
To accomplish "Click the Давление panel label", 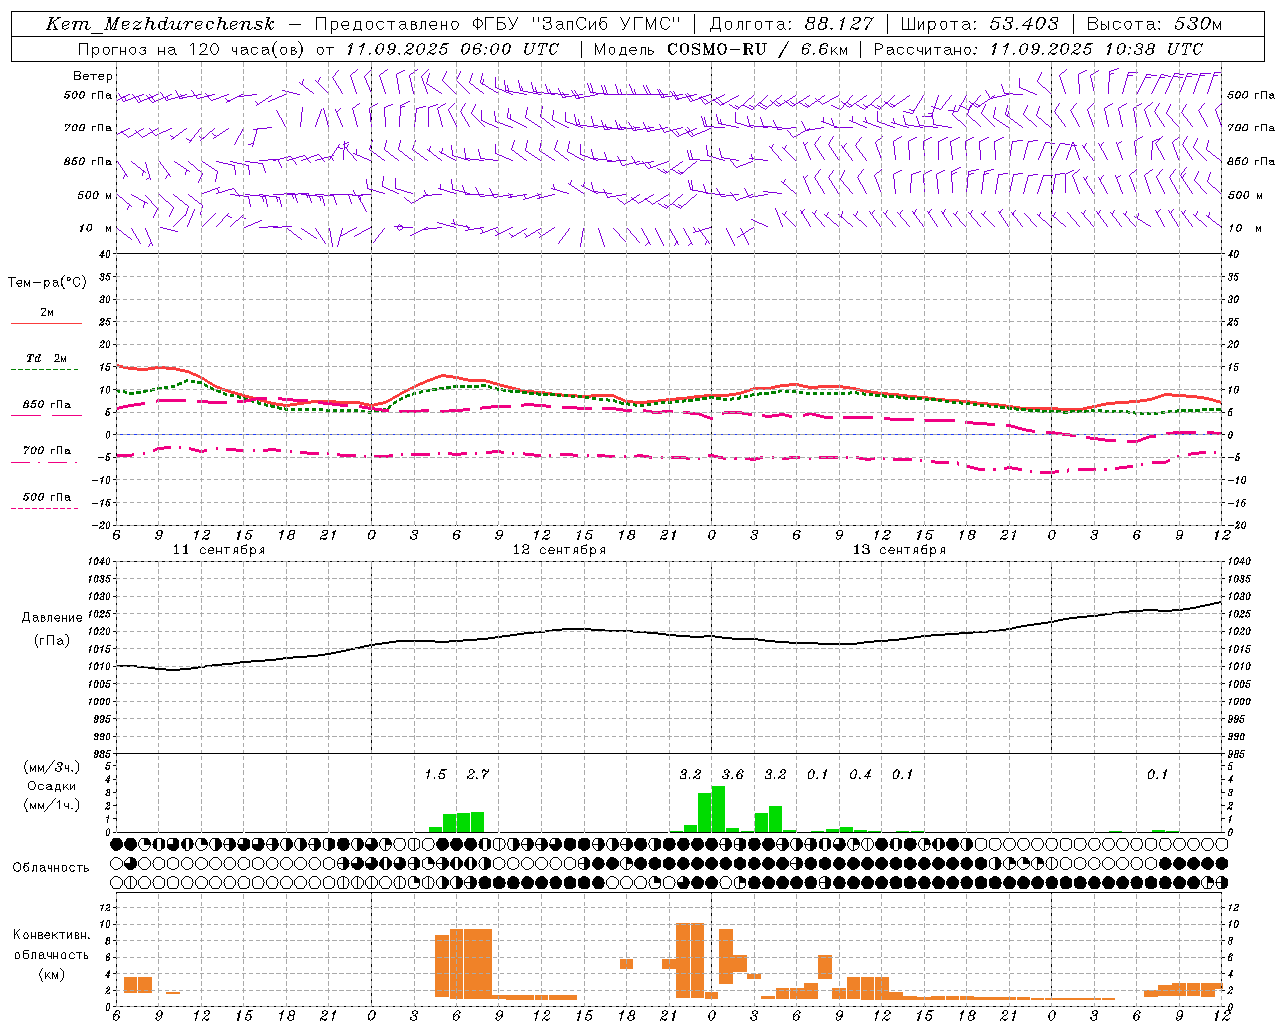I will tap(52, 618).
